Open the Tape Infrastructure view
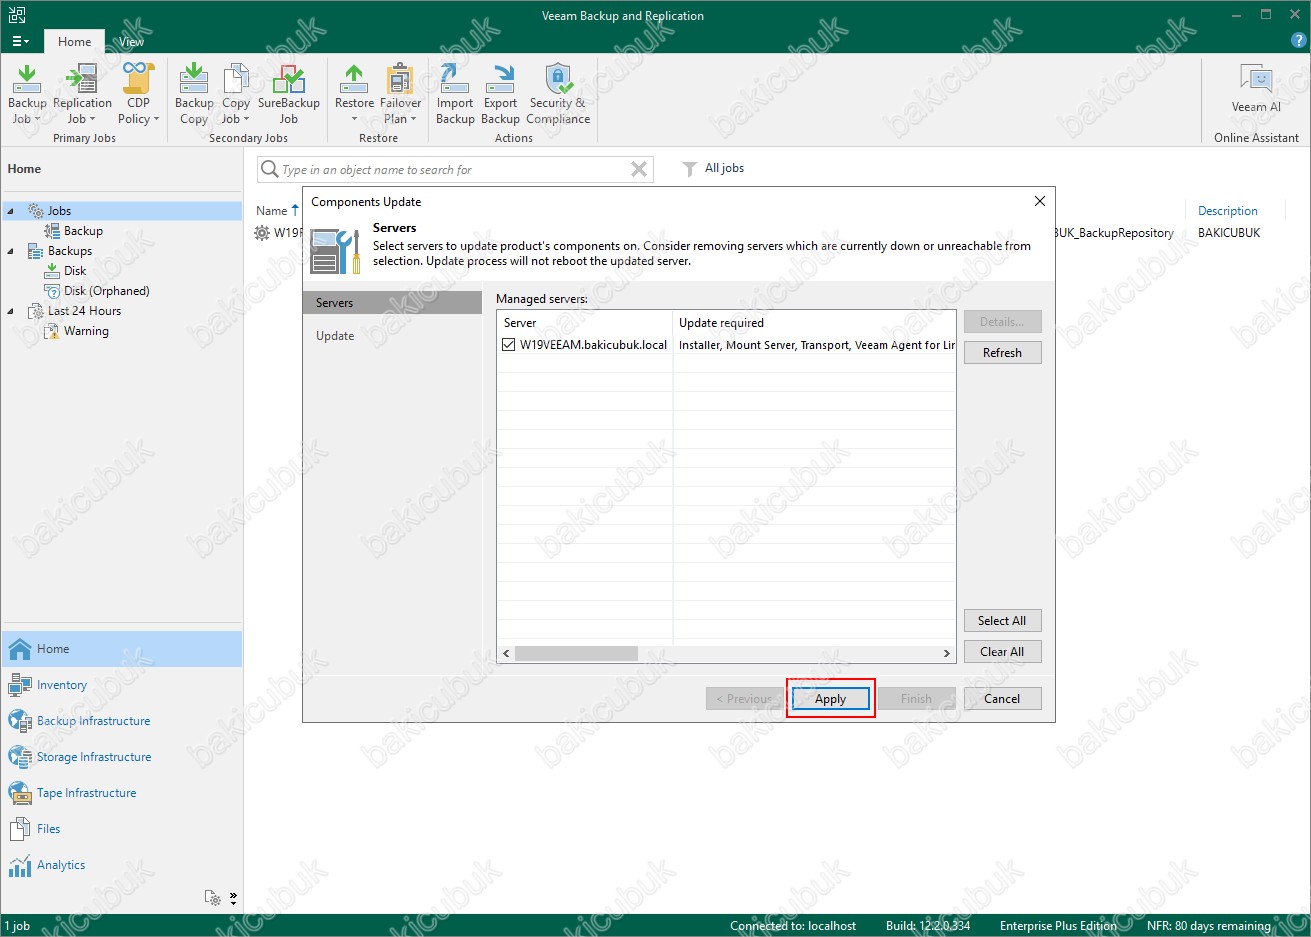 point(86,793)
